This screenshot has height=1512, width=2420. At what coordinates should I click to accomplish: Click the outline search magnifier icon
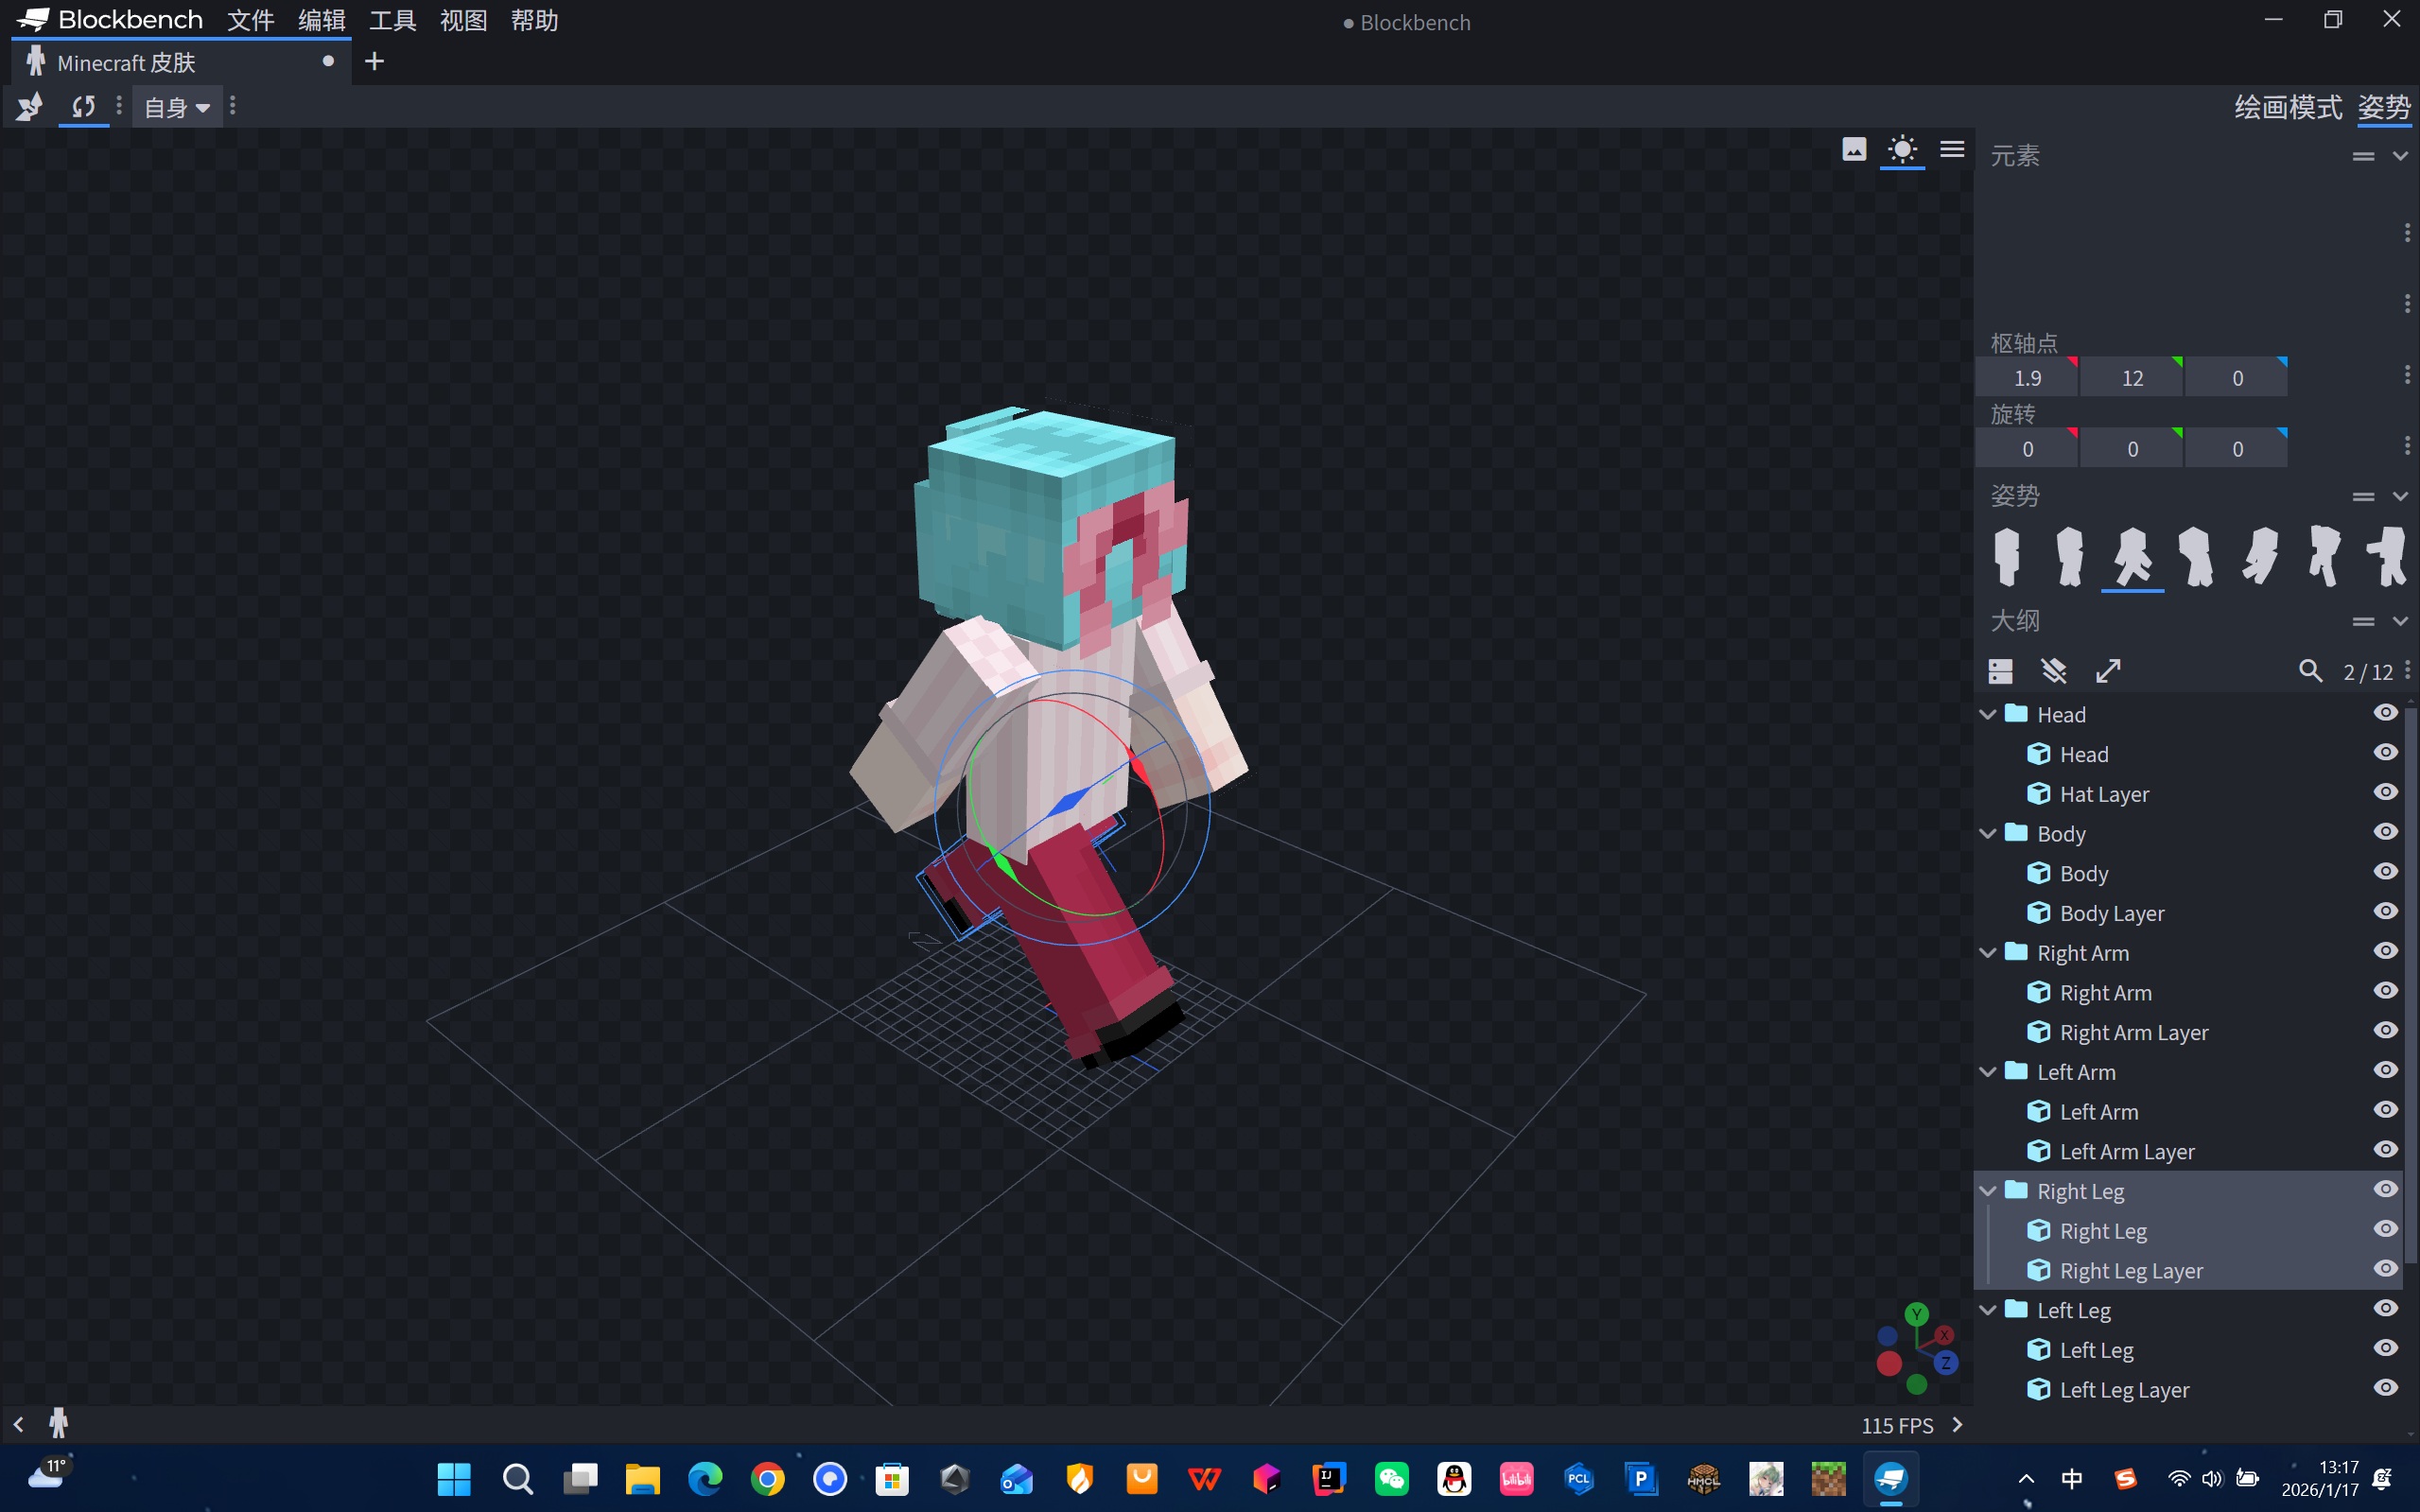click(2309, 671)
